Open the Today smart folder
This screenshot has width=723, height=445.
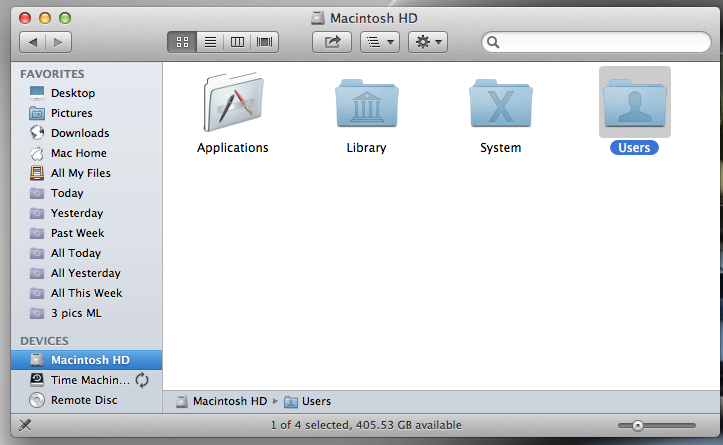pos(87,193)
